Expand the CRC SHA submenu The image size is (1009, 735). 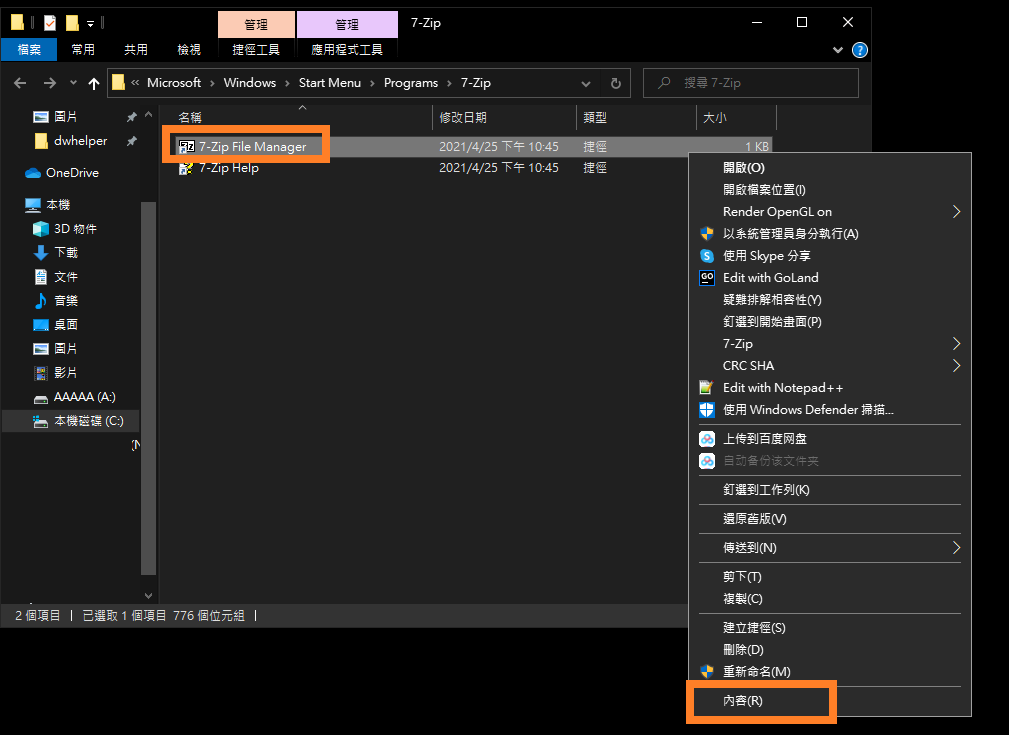829,366
